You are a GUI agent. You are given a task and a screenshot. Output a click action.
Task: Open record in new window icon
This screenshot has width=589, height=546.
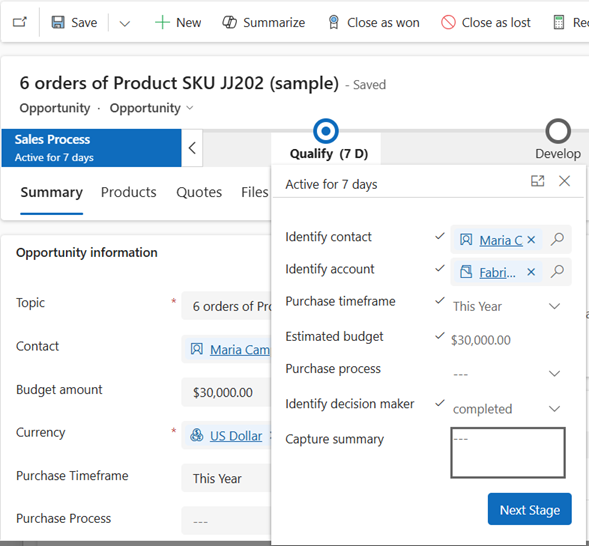20,22
